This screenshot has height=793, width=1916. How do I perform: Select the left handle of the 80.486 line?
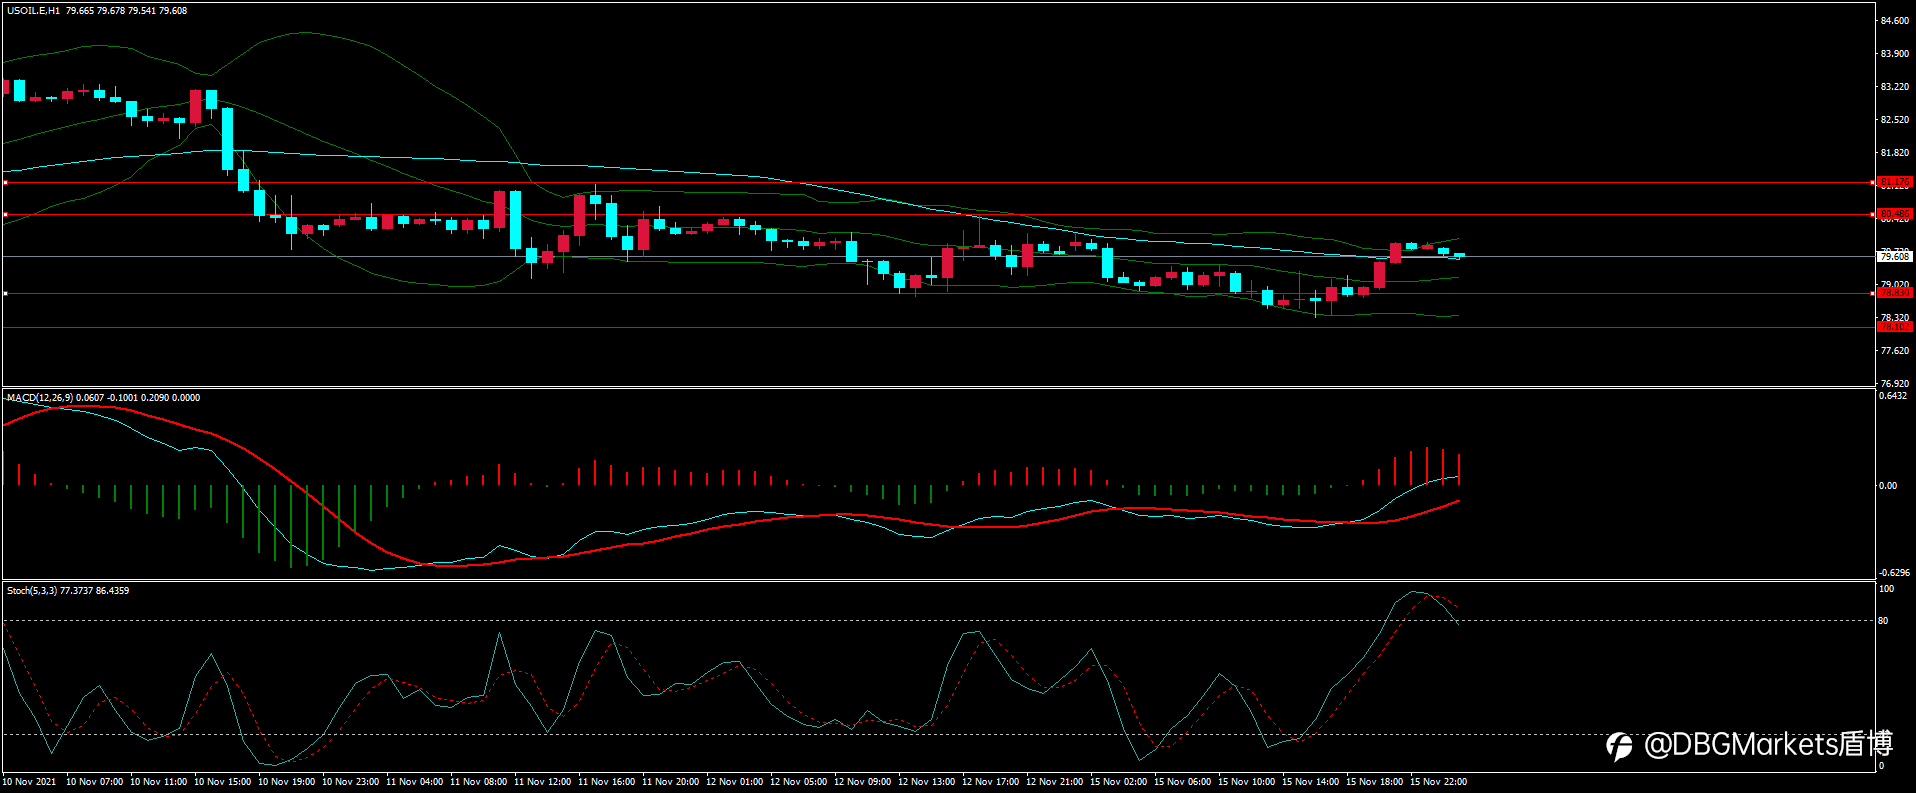click(5, 214)
